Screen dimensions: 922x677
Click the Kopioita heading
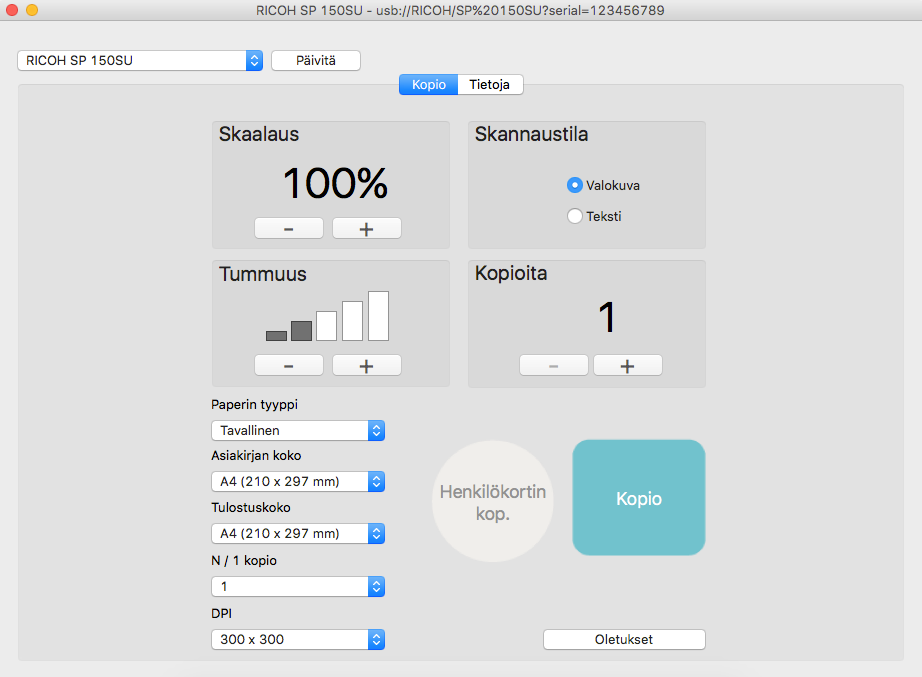pyautogui.click(x=511, y=274)
